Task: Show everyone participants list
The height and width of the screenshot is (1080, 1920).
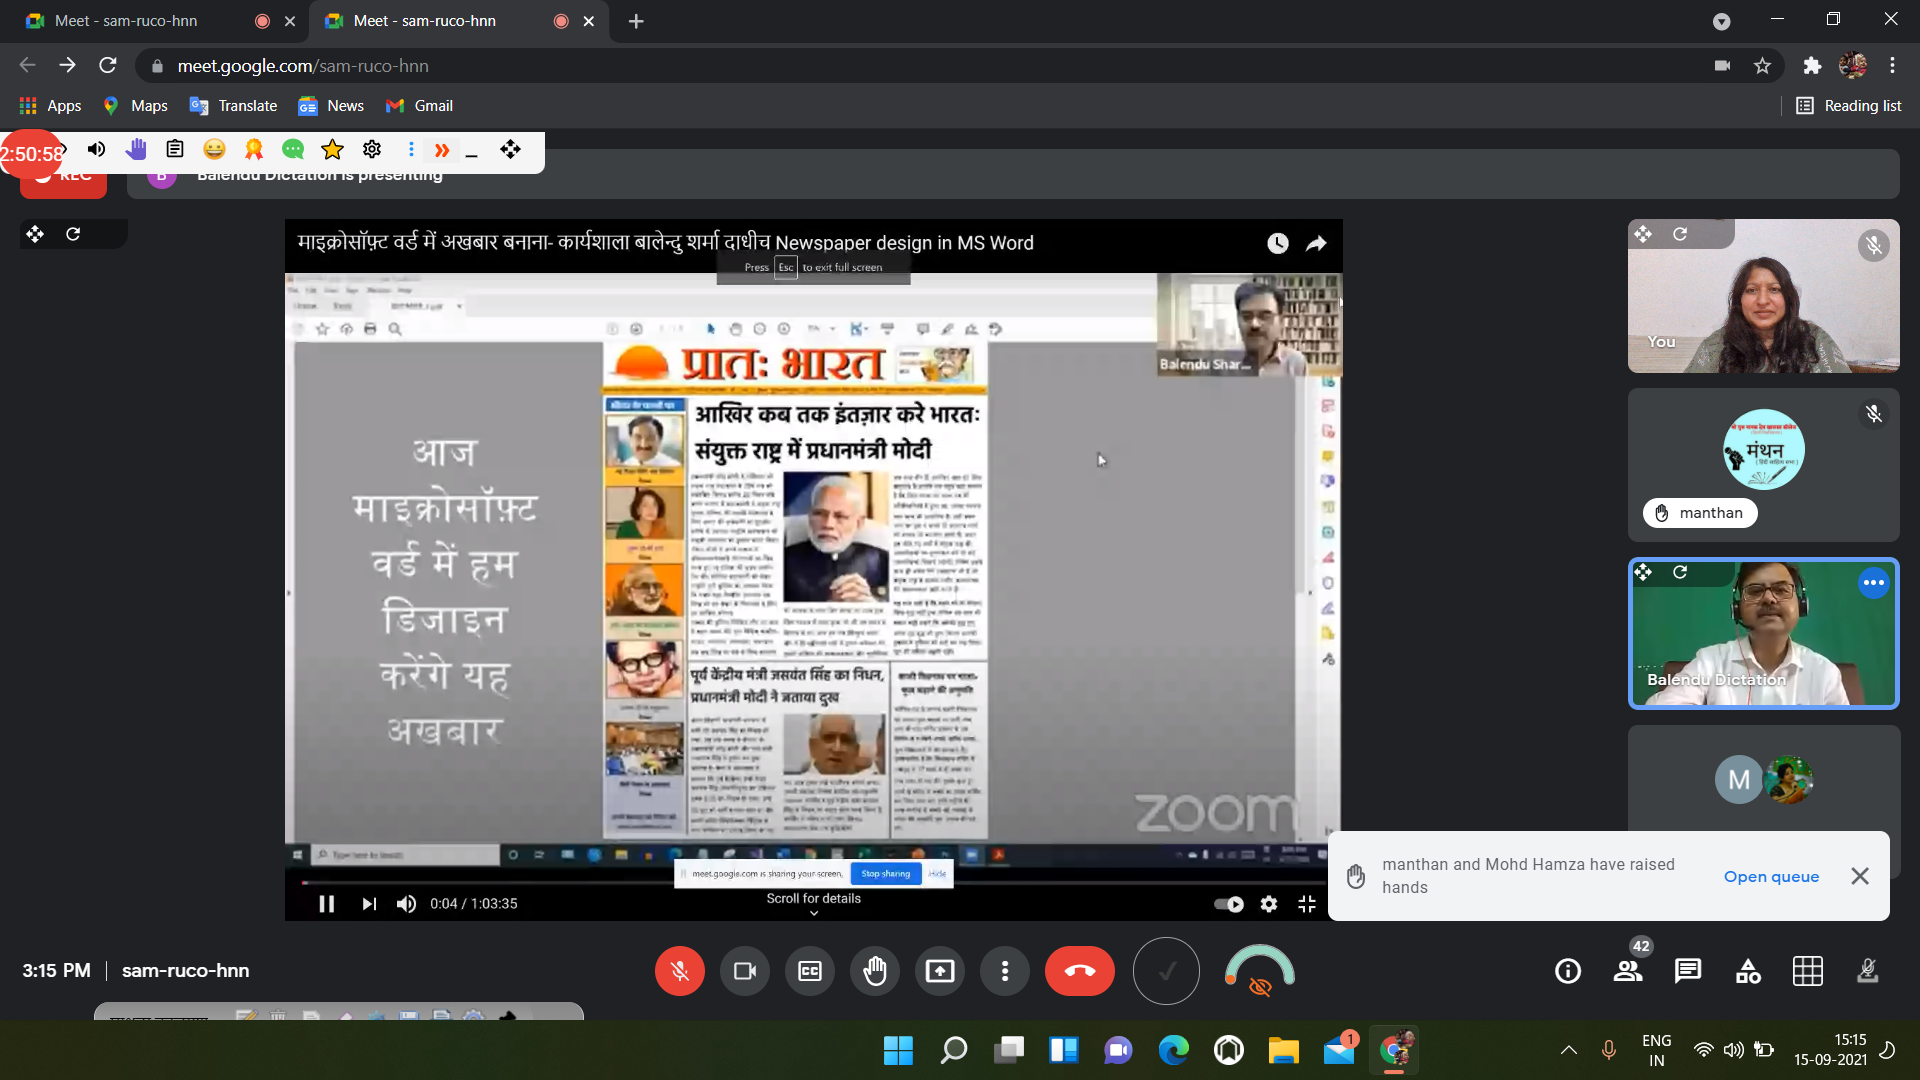Action: point(1628,971)
